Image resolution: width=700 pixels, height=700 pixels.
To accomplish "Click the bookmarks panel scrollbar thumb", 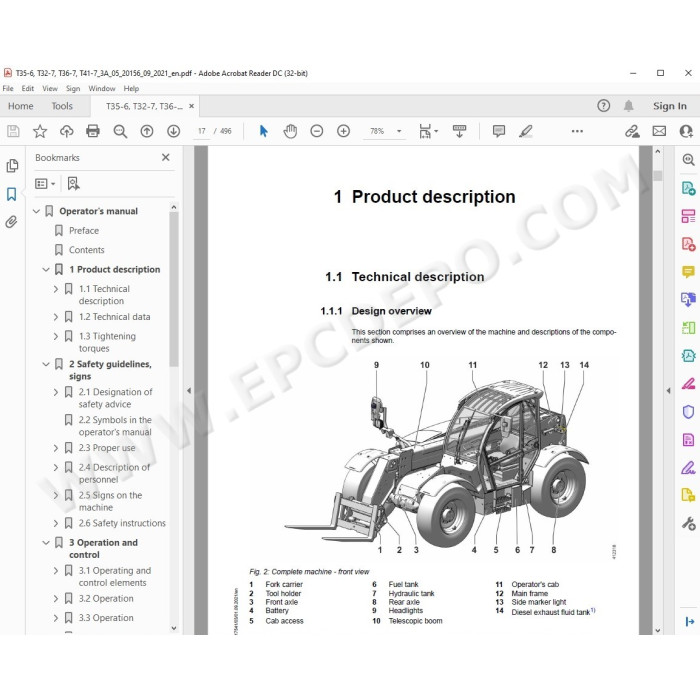I will (x=174, y=289).
